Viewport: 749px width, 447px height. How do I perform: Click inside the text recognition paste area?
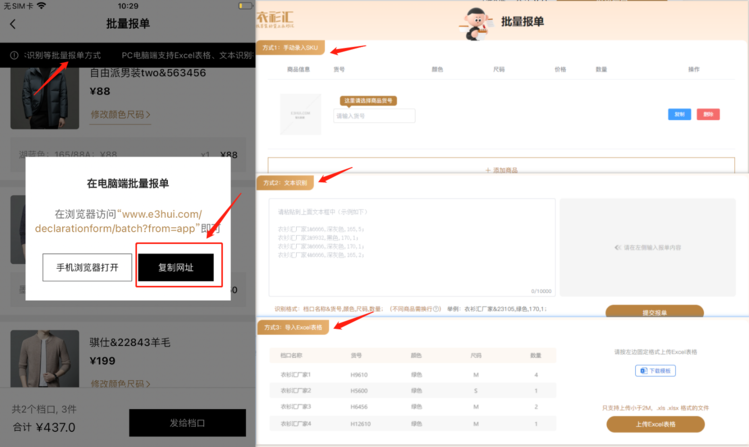411,245
